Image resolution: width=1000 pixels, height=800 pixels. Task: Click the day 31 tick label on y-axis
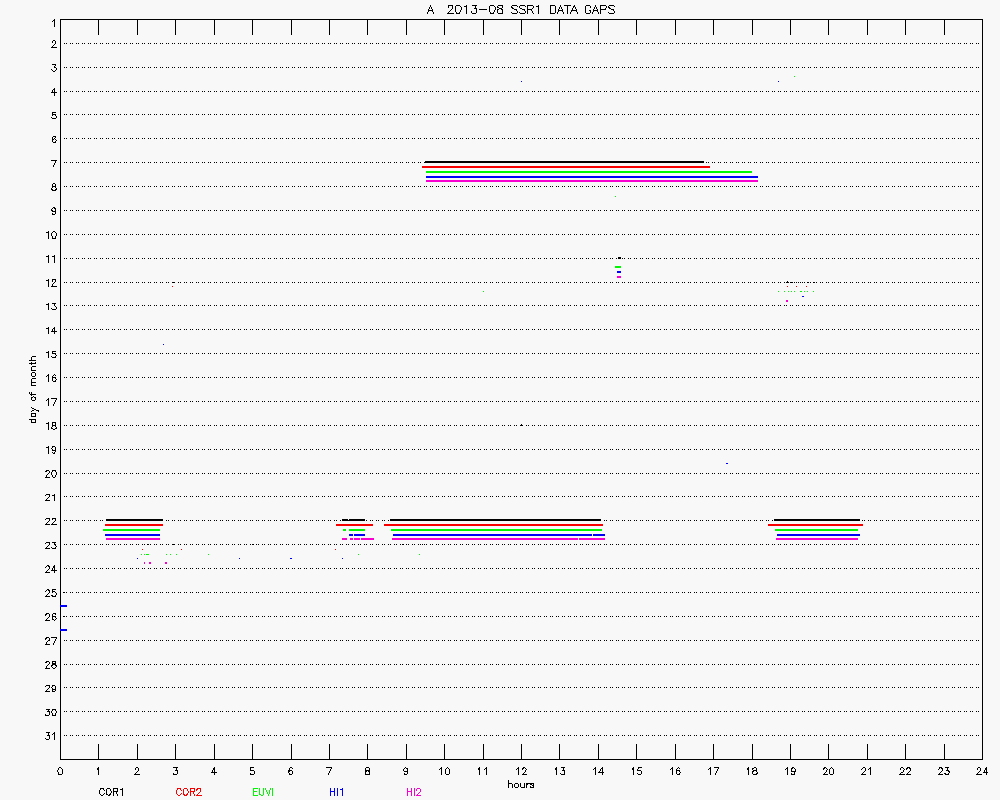click(x=52, y=736)
